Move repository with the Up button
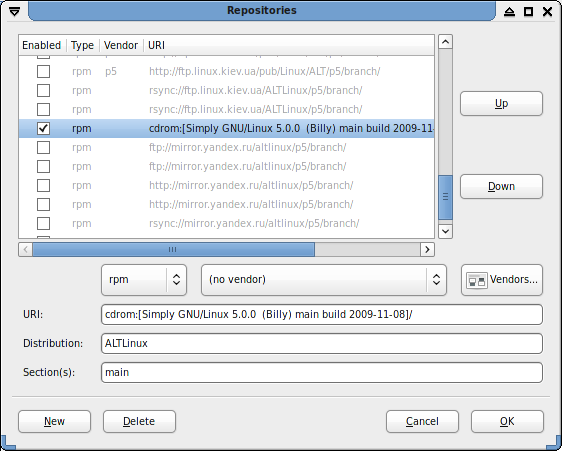562x451 pixels. pyautogui.click(x=501, y=103)
